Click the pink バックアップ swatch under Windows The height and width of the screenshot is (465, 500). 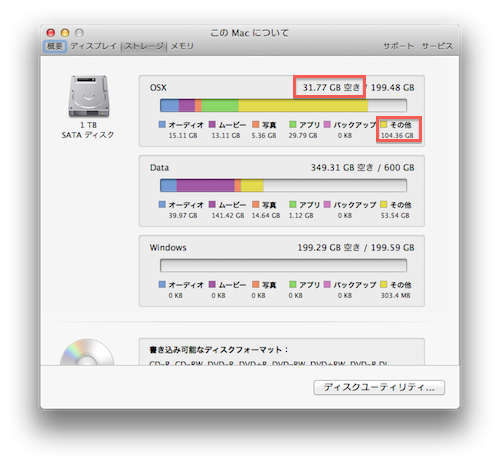tap(327, 284)
